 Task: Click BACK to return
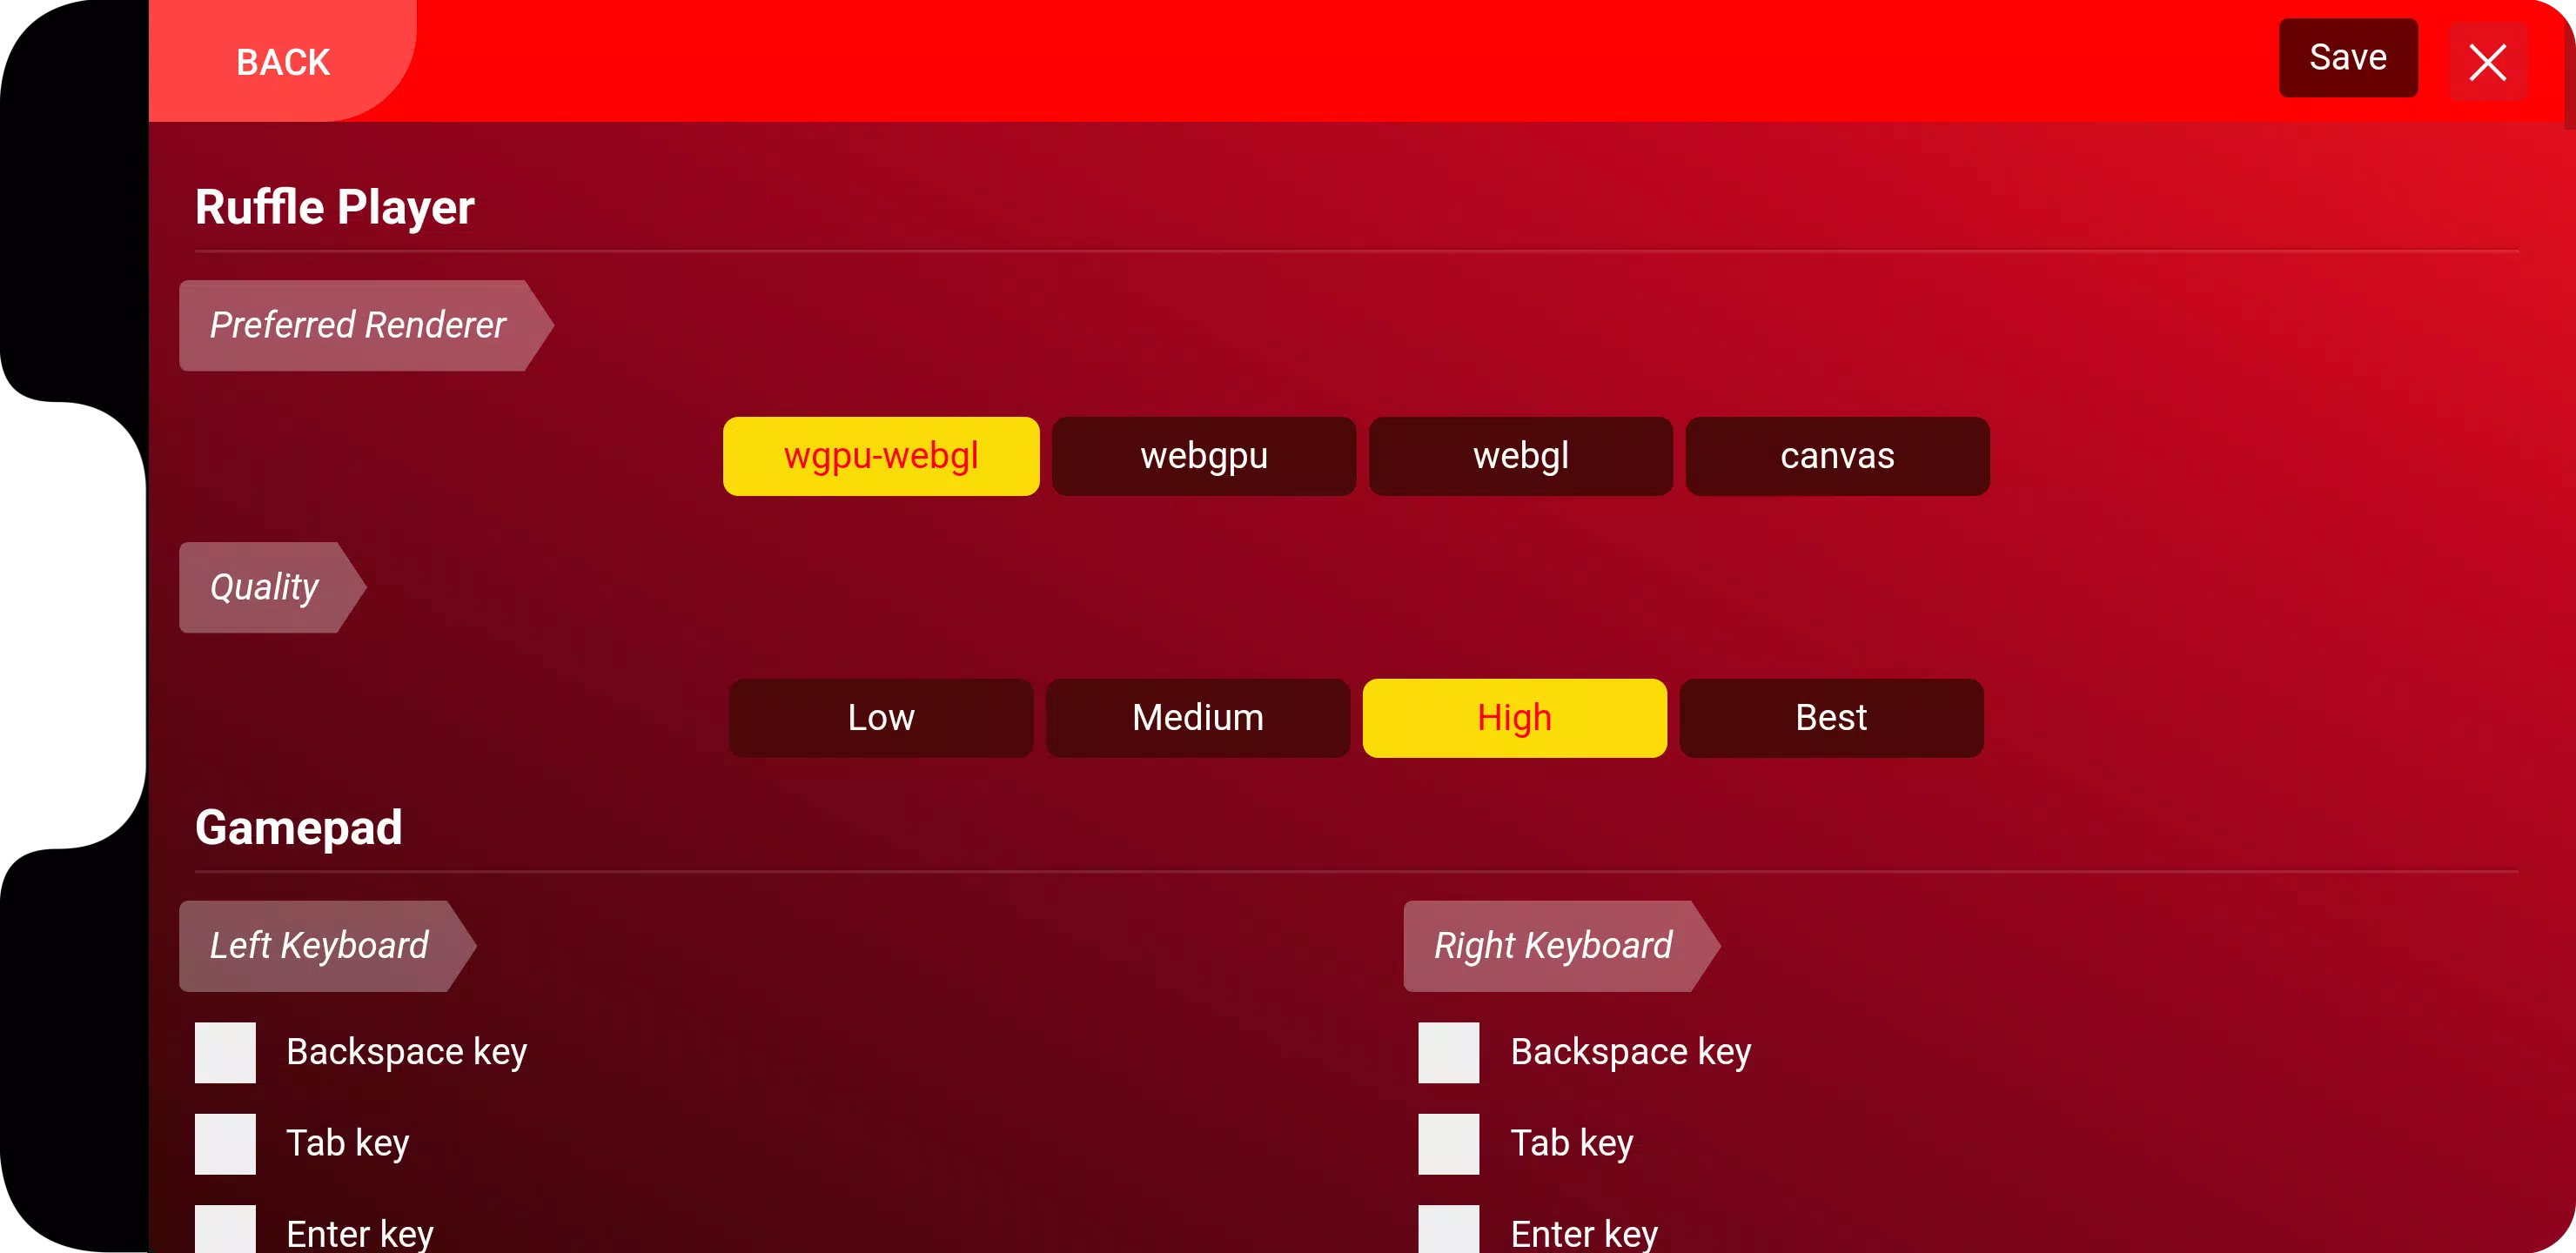click(281, 61)
